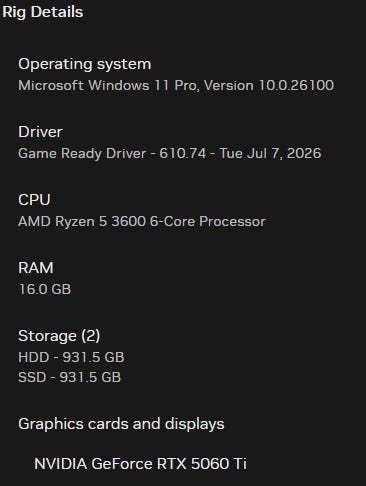366x486 pixels.
Task: Click the HDD - 931.5 GB entry
Action: (x=71, y=357)
